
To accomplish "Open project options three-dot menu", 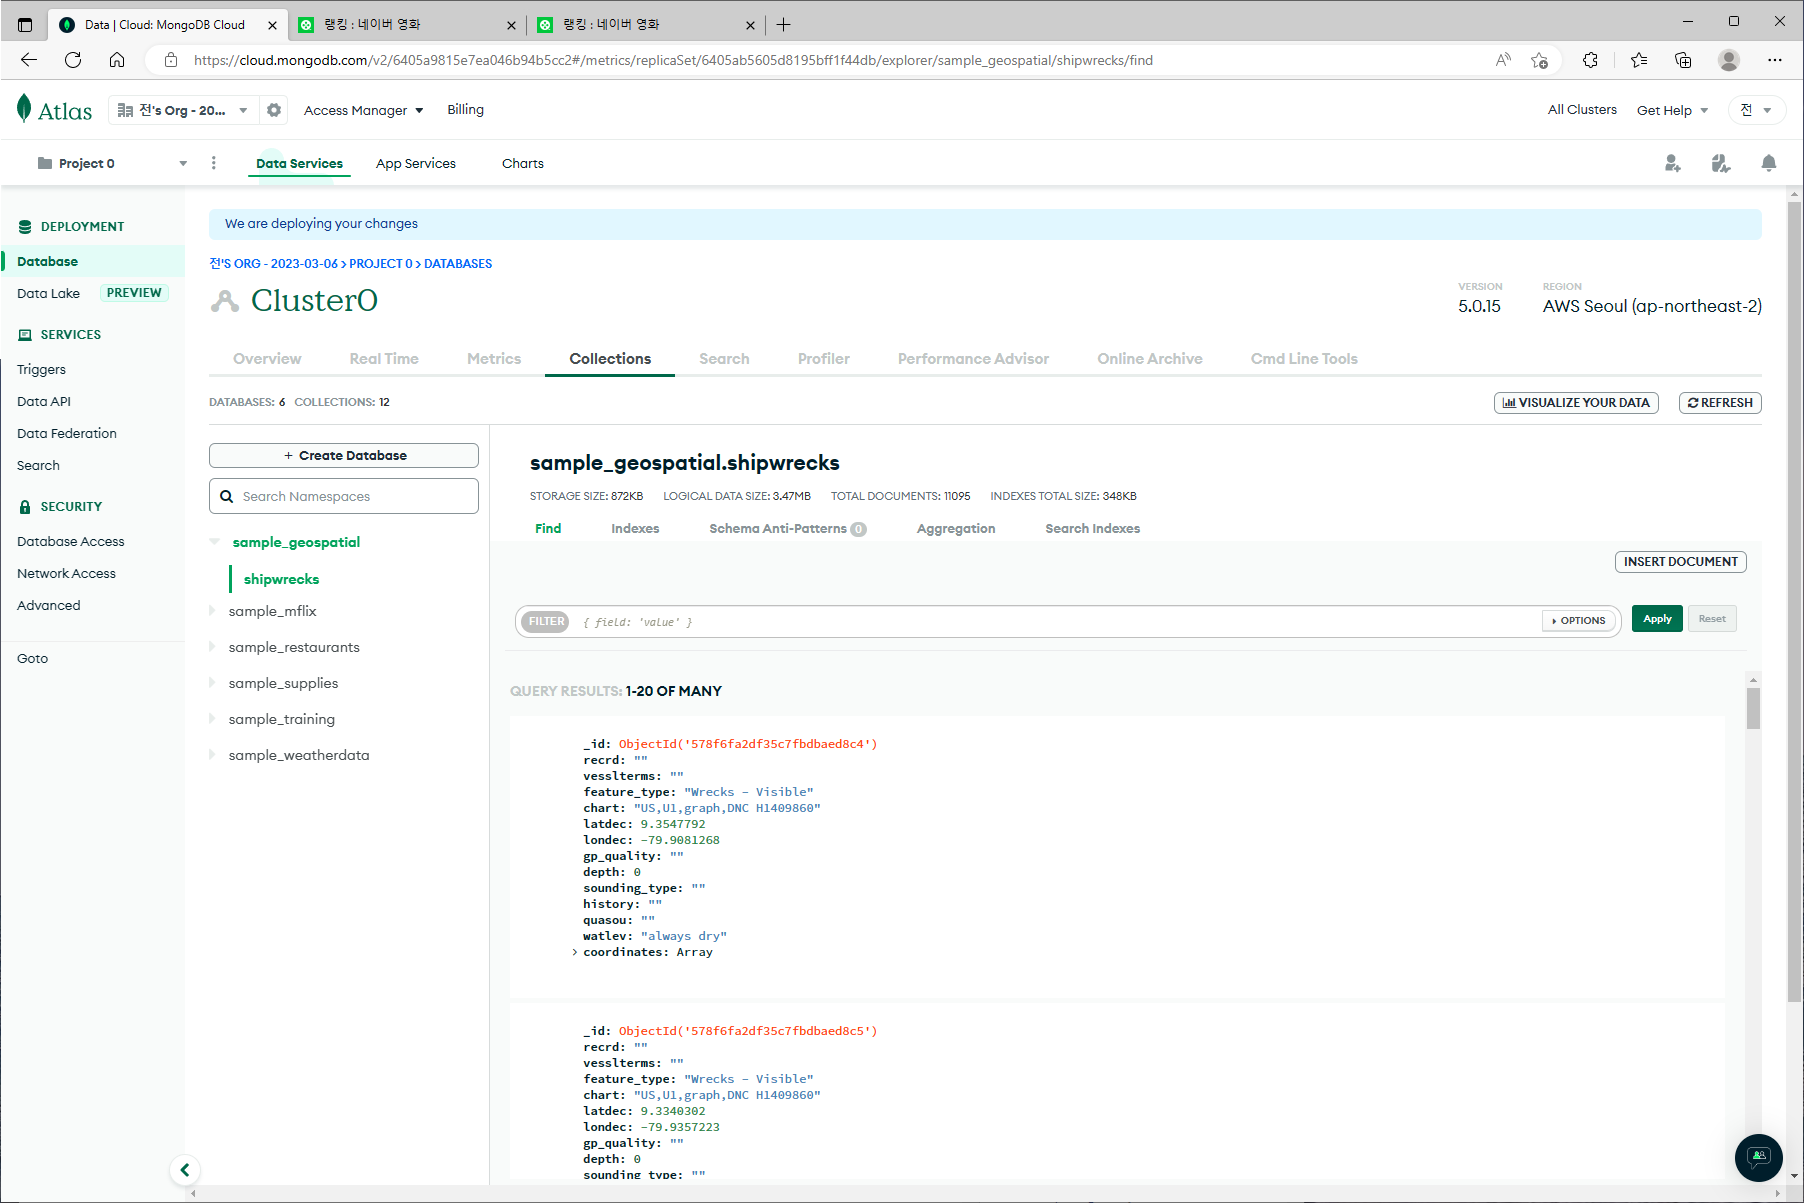I will (x=213, y=163).
